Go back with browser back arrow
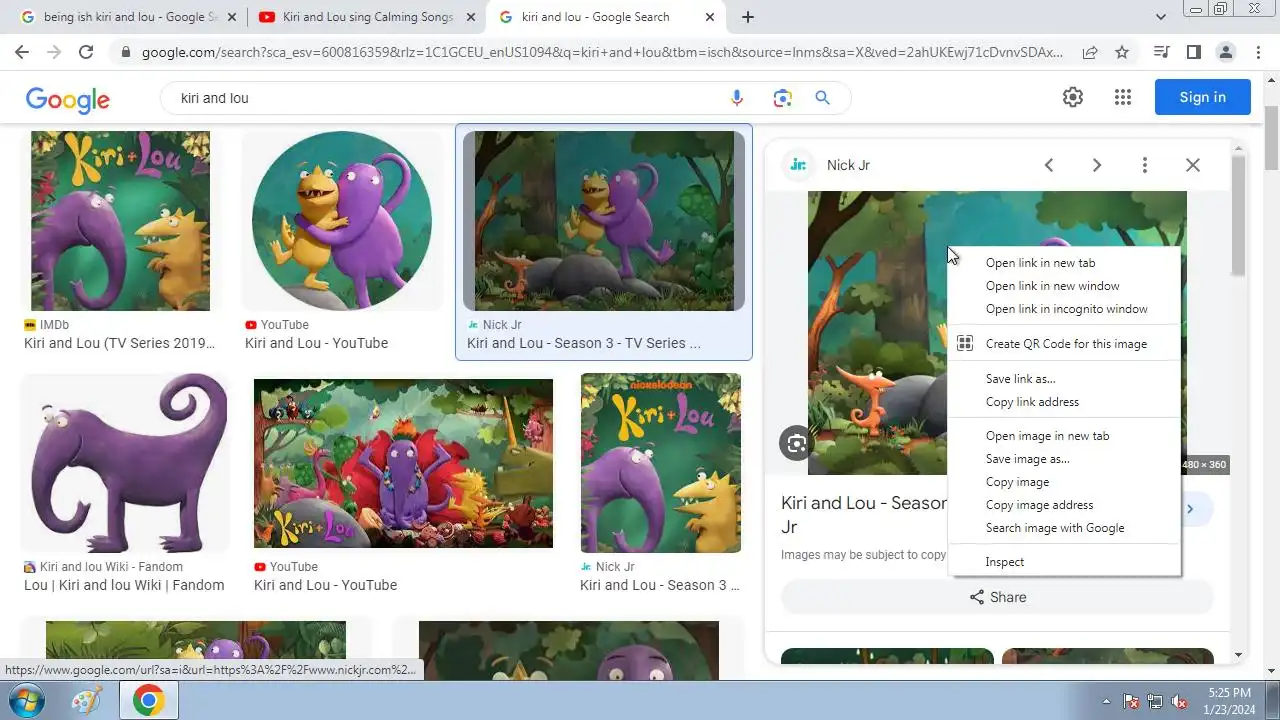 click(22, 52)
